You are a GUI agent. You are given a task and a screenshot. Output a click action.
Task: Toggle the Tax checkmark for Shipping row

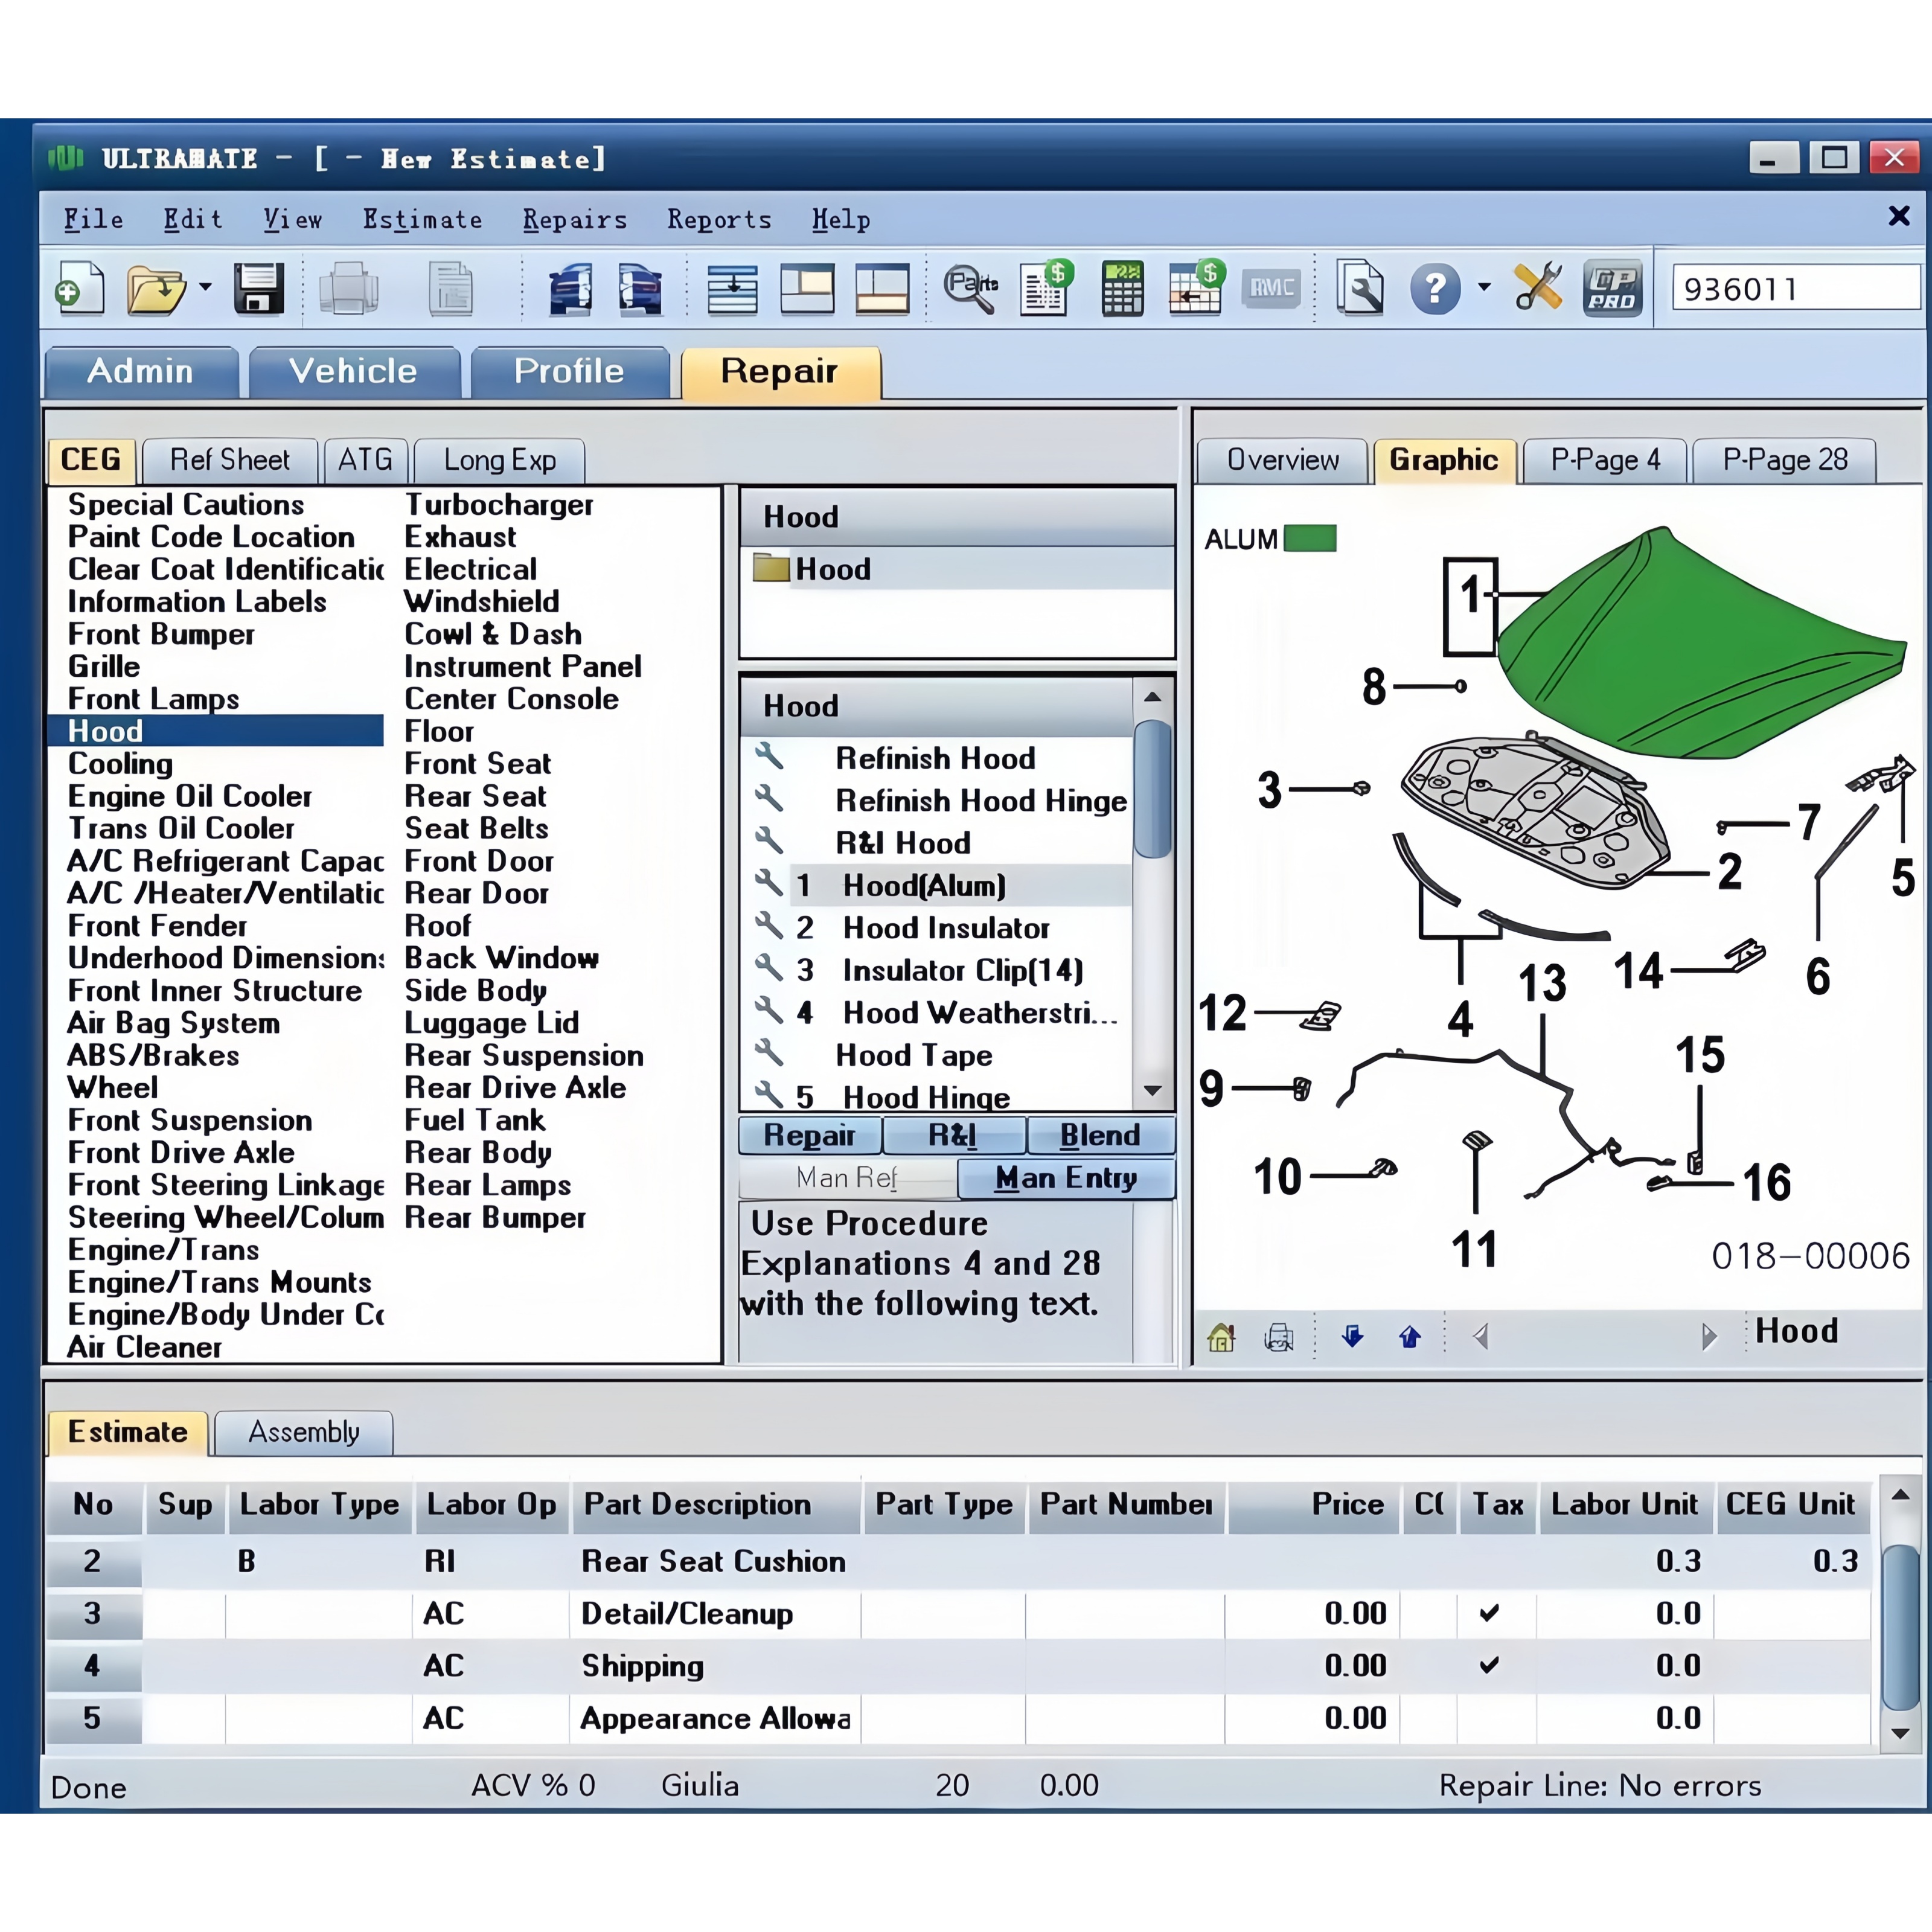1489,1664
